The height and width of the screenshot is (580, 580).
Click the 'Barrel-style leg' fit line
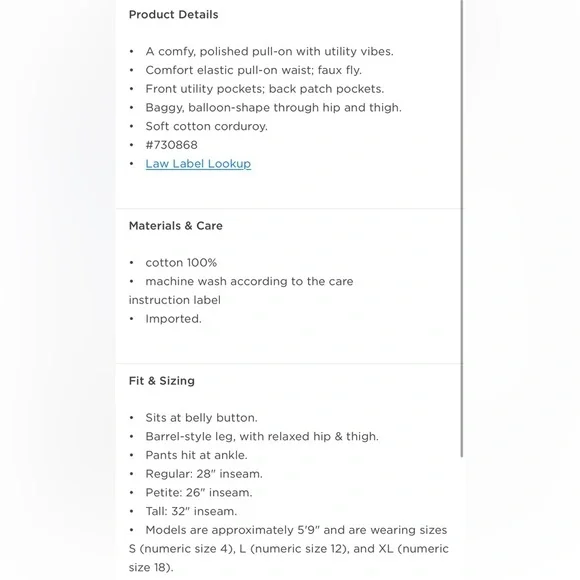[x=262, y=436]
